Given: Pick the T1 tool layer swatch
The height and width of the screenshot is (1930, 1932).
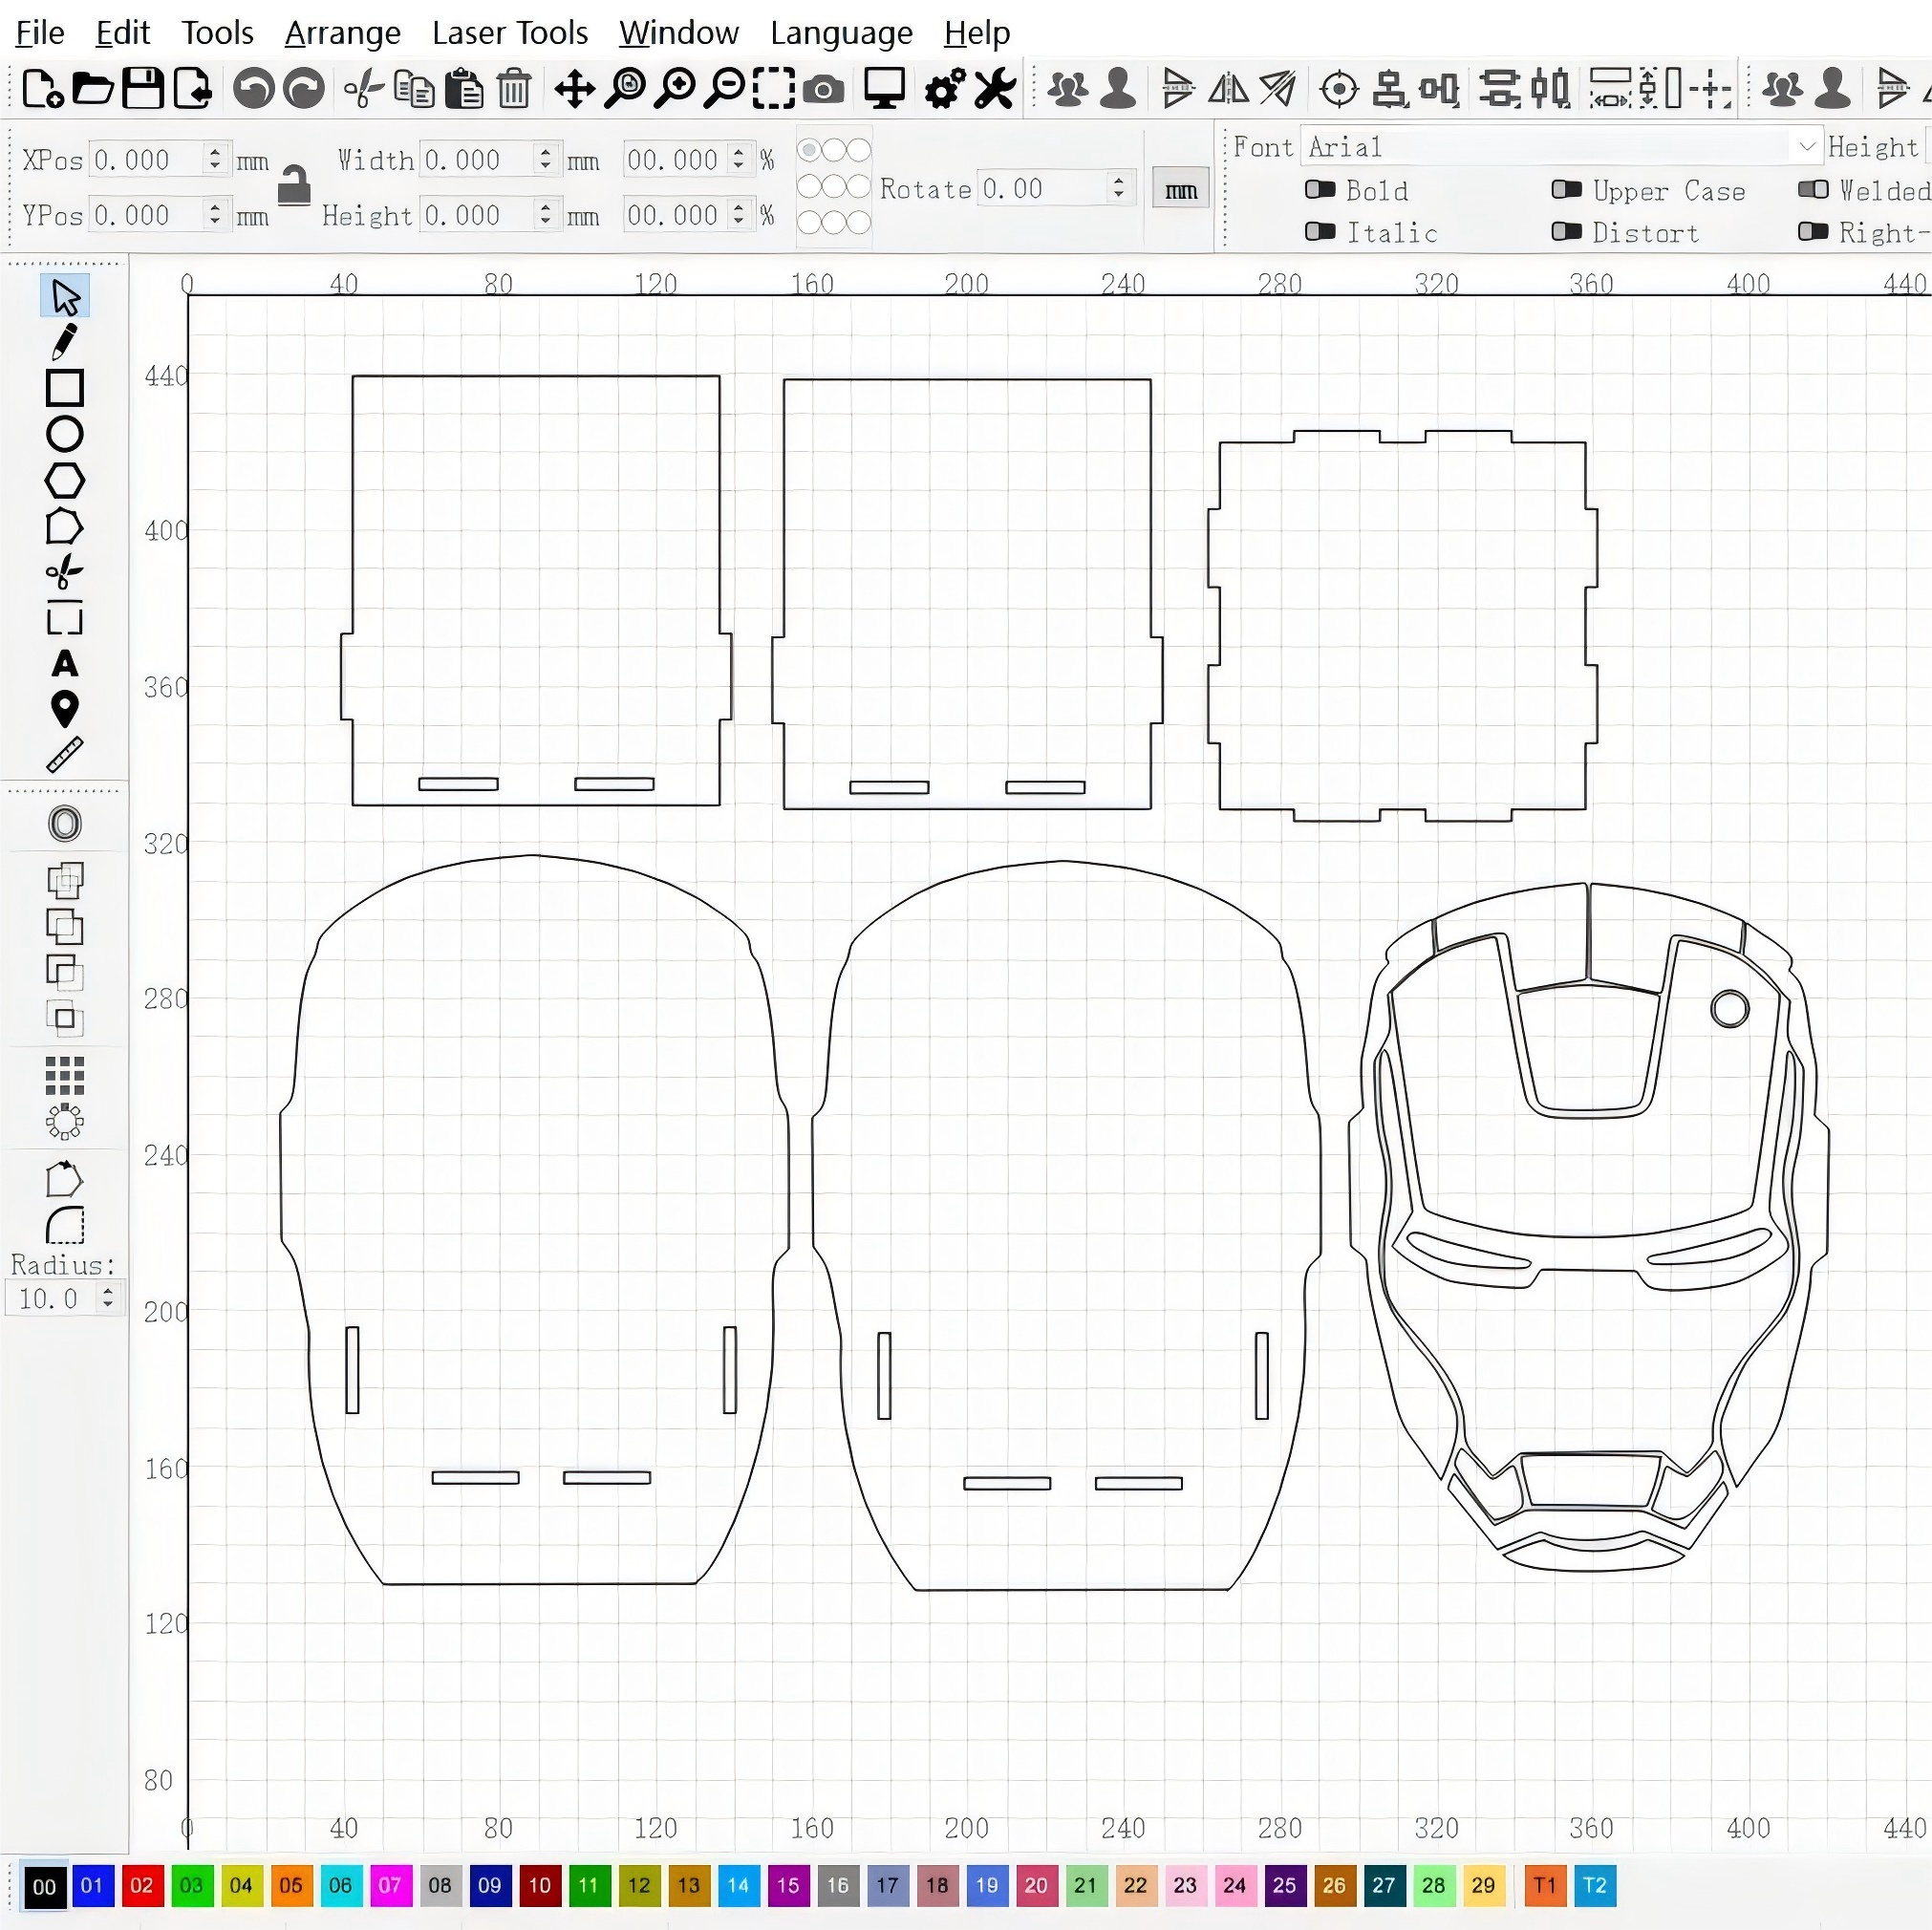Looking at the screenshot, I should pos(1545,1886).
